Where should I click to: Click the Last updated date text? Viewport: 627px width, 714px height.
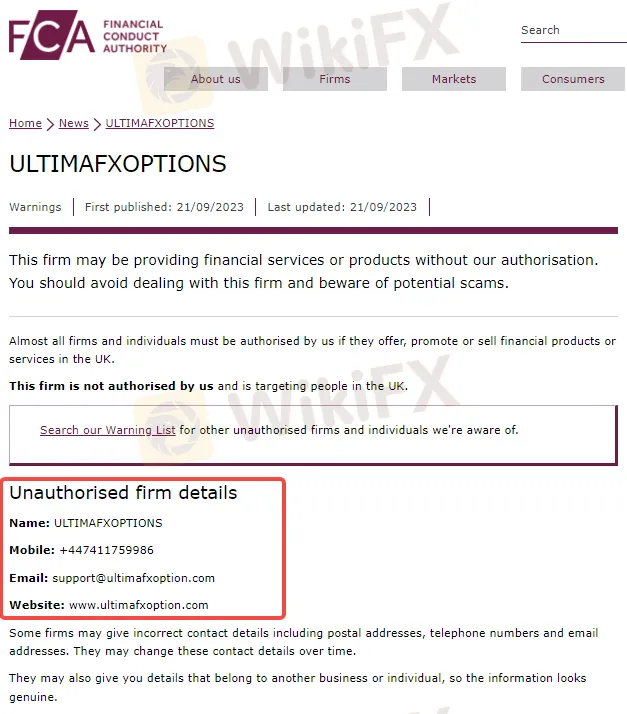(342, 207)
